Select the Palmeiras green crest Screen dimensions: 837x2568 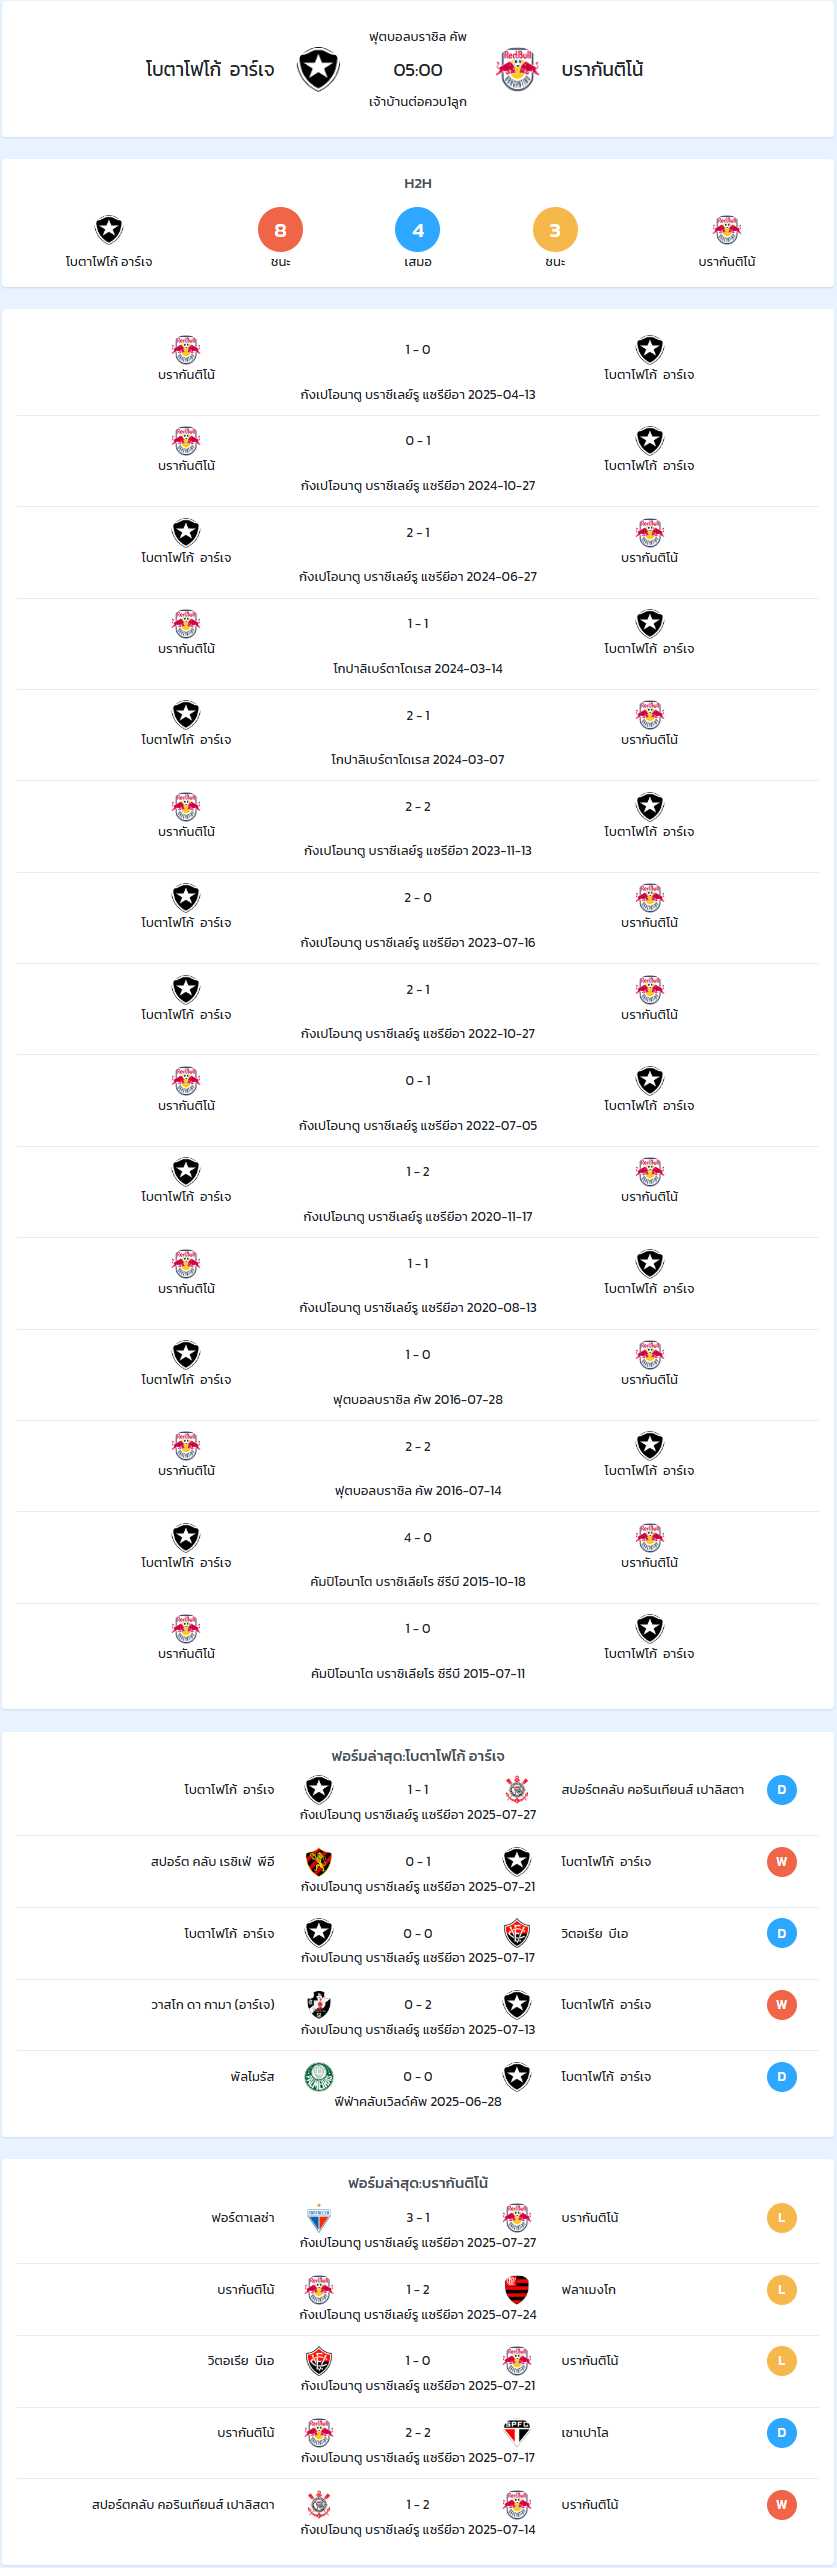pos(319,2076)
